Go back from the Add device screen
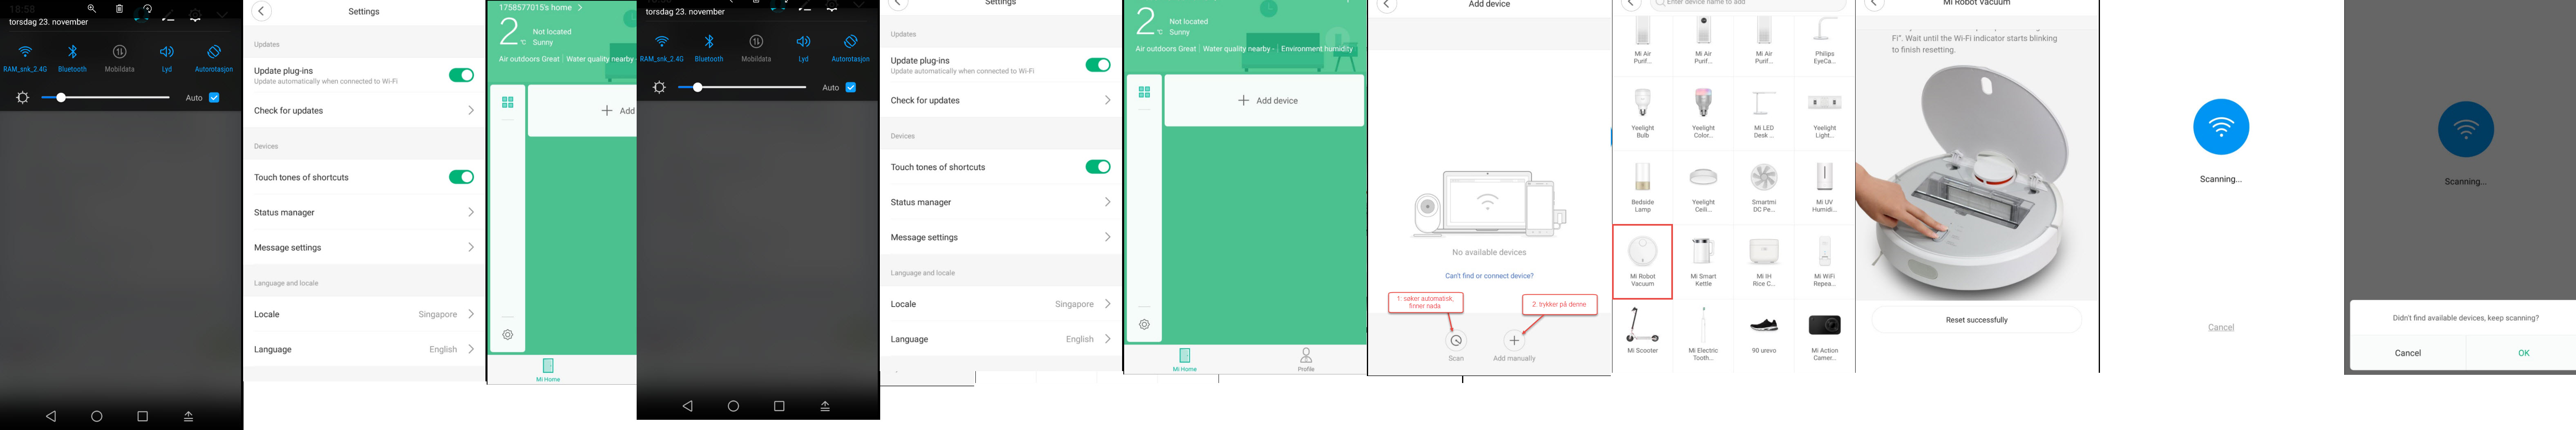Image resolution: width=2576 pixels, height=430 pixels. pos(1386,5)
